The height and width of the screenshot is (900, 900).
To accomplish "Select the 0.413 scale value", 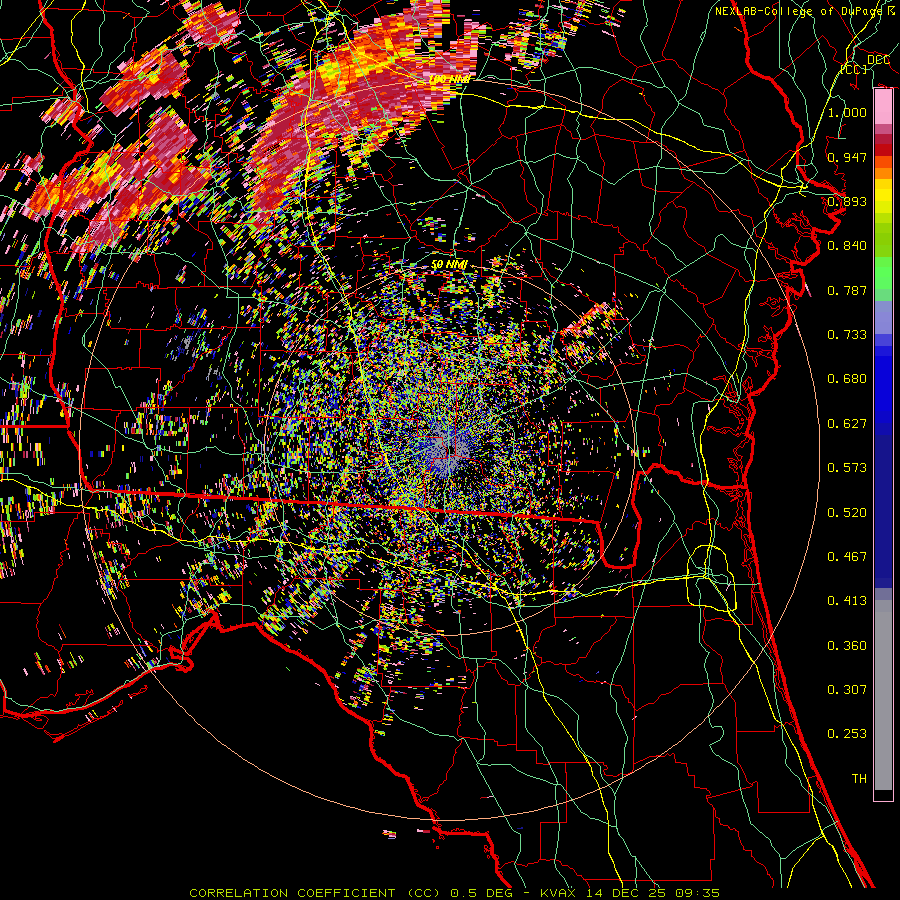I will coord(847,601).
